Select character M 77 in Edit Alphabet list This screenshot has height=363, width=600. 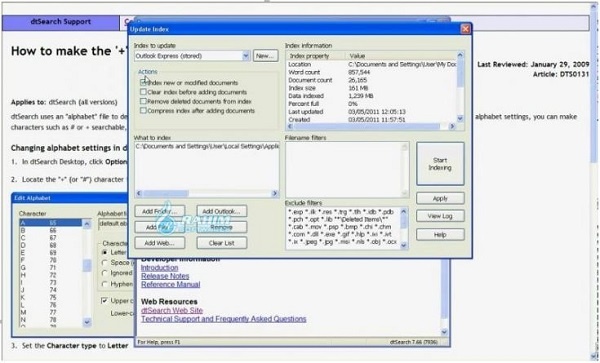[51, 313]
